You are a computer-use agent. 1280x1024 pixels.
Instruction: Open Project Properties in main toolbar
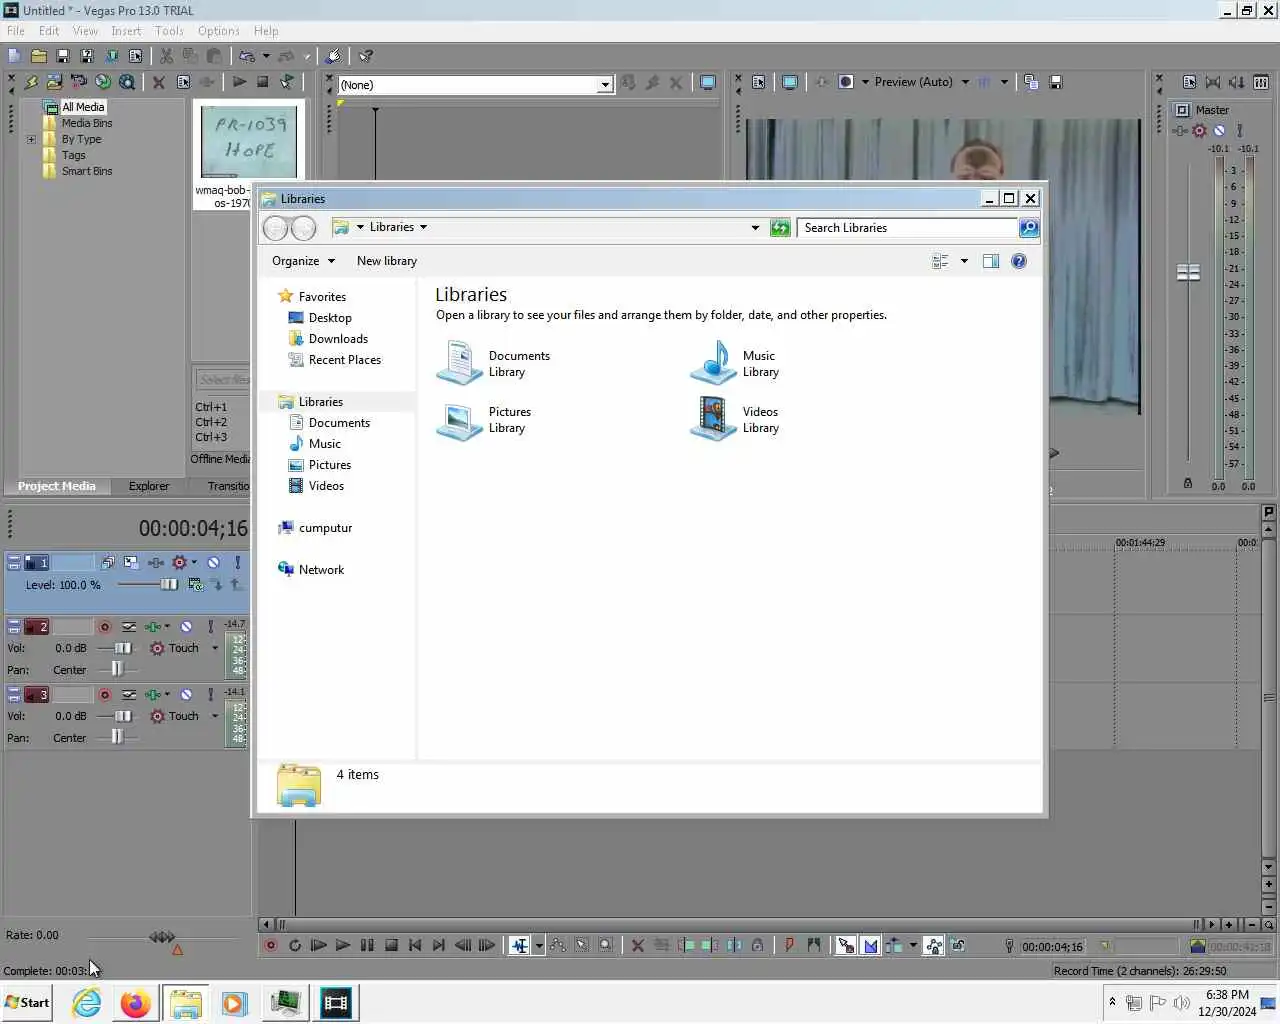click(x=135, y=56)
